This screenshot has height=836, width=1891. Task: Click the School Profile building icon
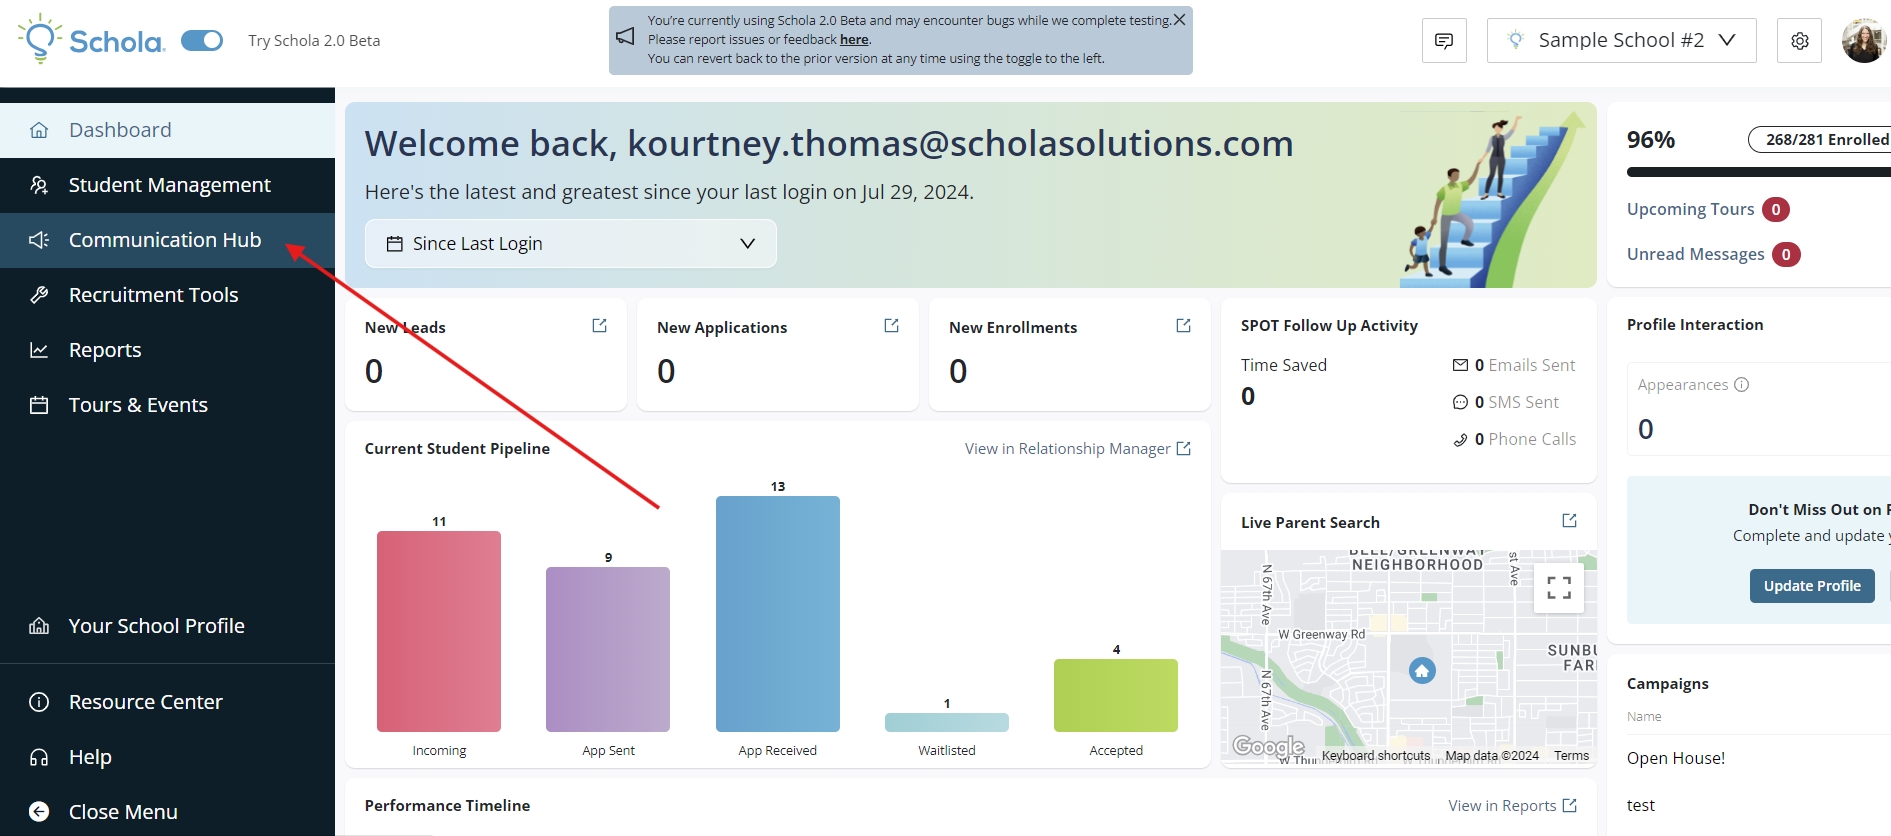[x=39, y=626]
